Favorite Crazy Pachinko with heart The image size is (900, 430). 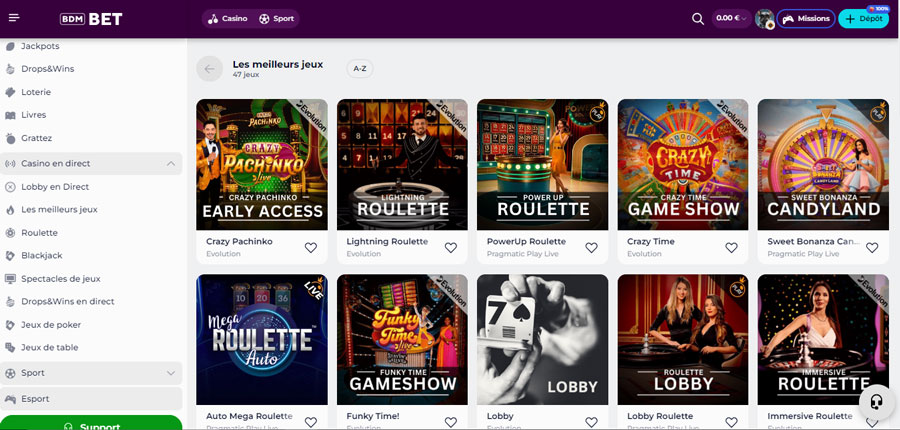pos(311,247)
